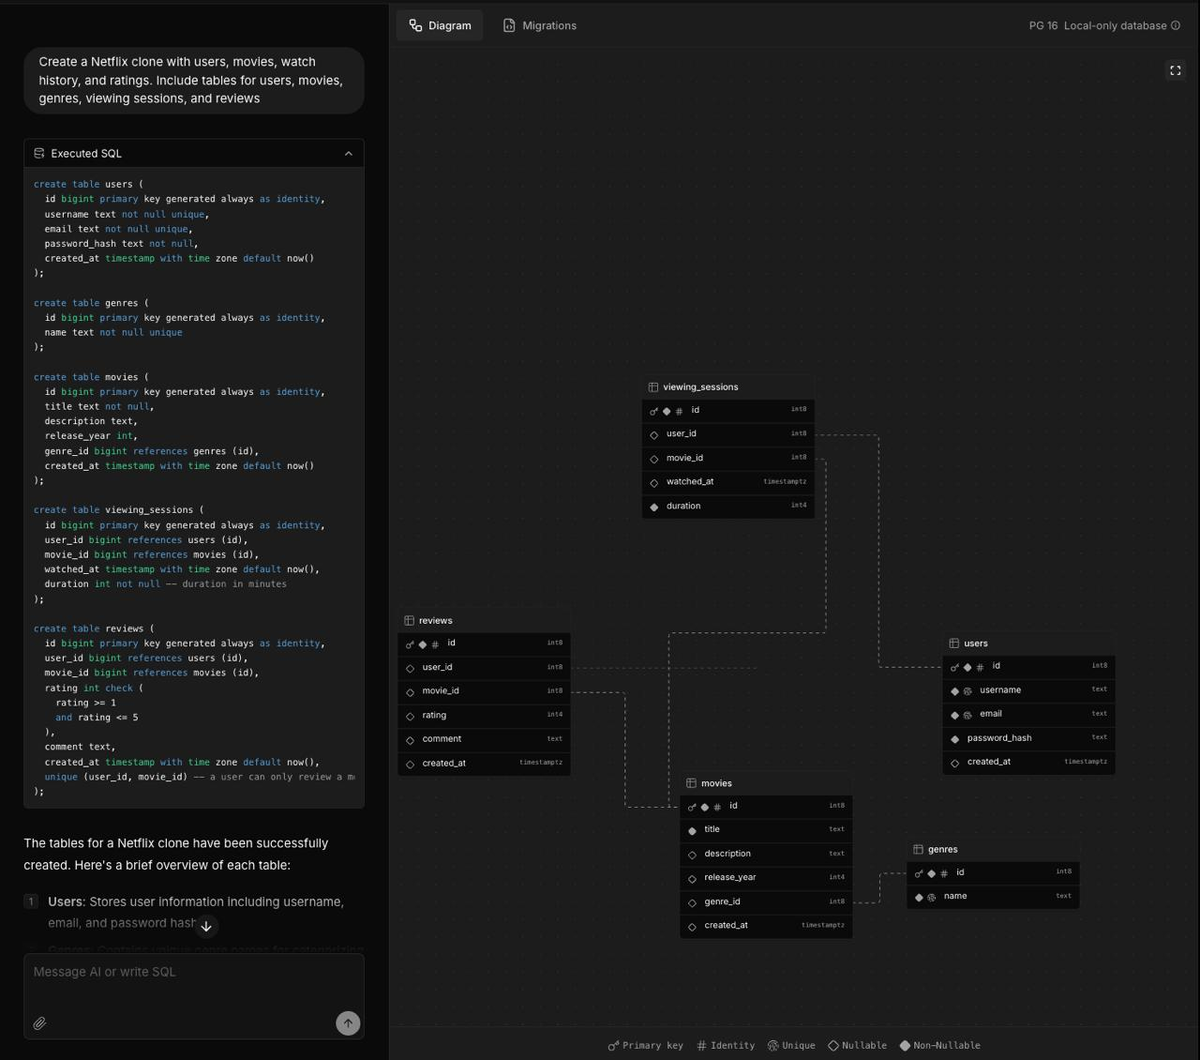Image resolution: width=1200 pixels, height=1060 pixels.
Task: Select the movie_id column in viewing_sessions
Action: click(x=728, y=458)
